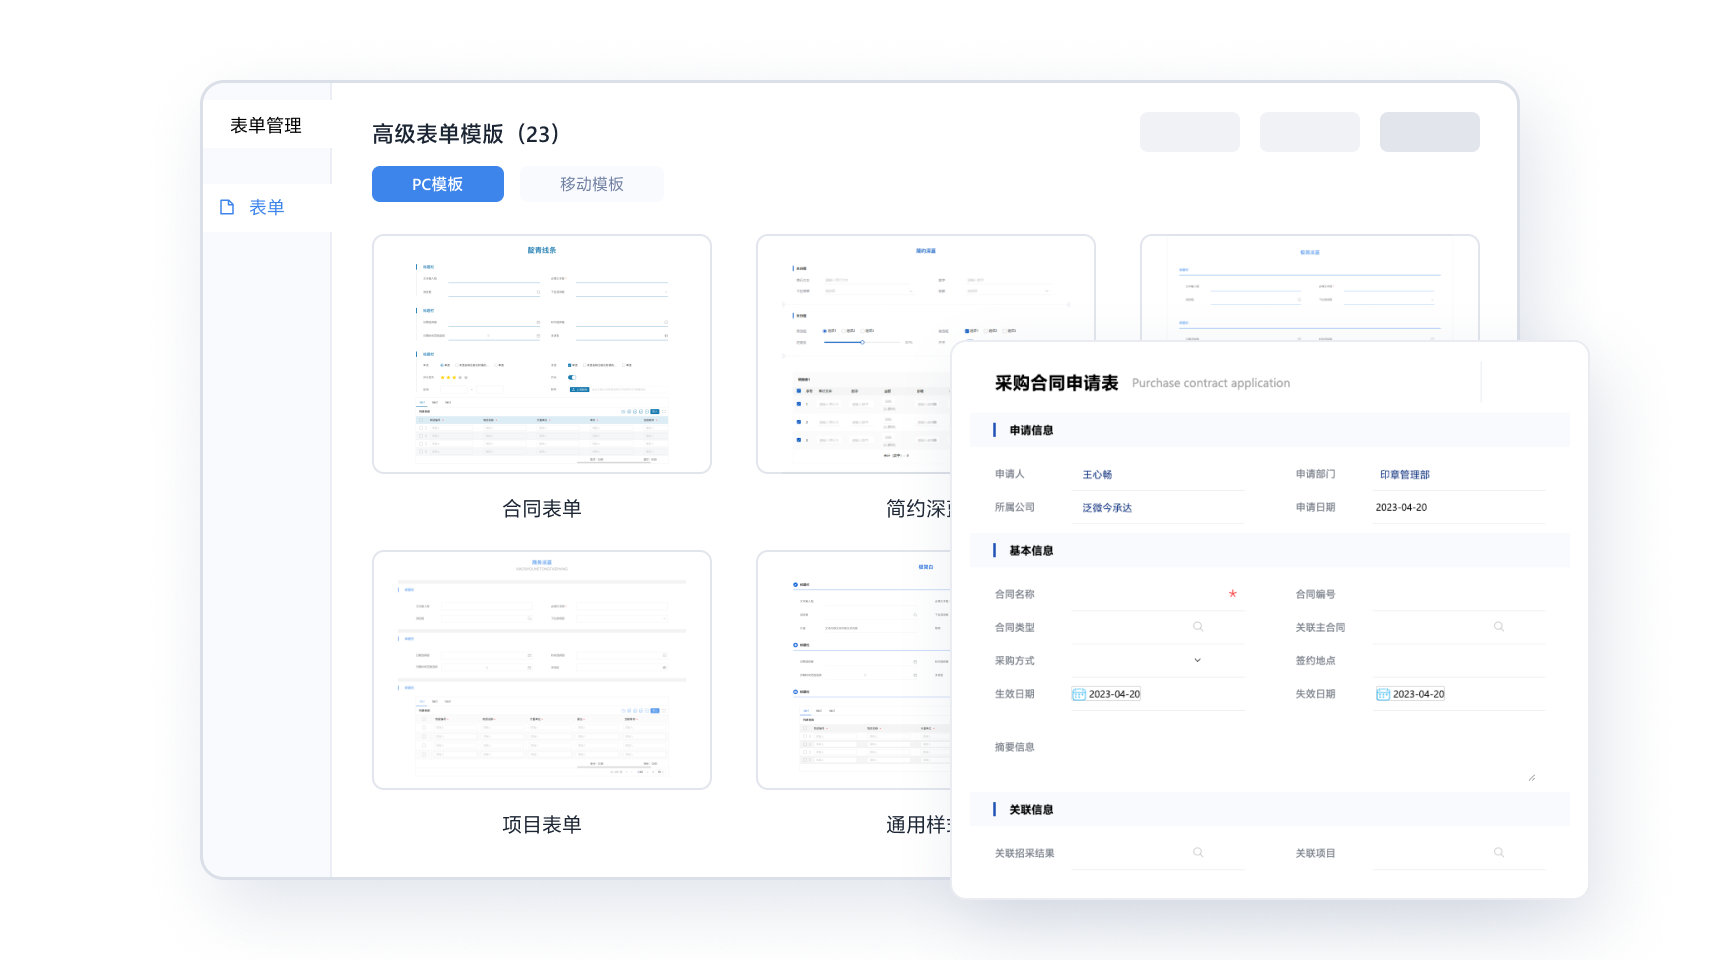Click the 合同表单 template label
Viewport: 1720px width, 960px height.
542,509
